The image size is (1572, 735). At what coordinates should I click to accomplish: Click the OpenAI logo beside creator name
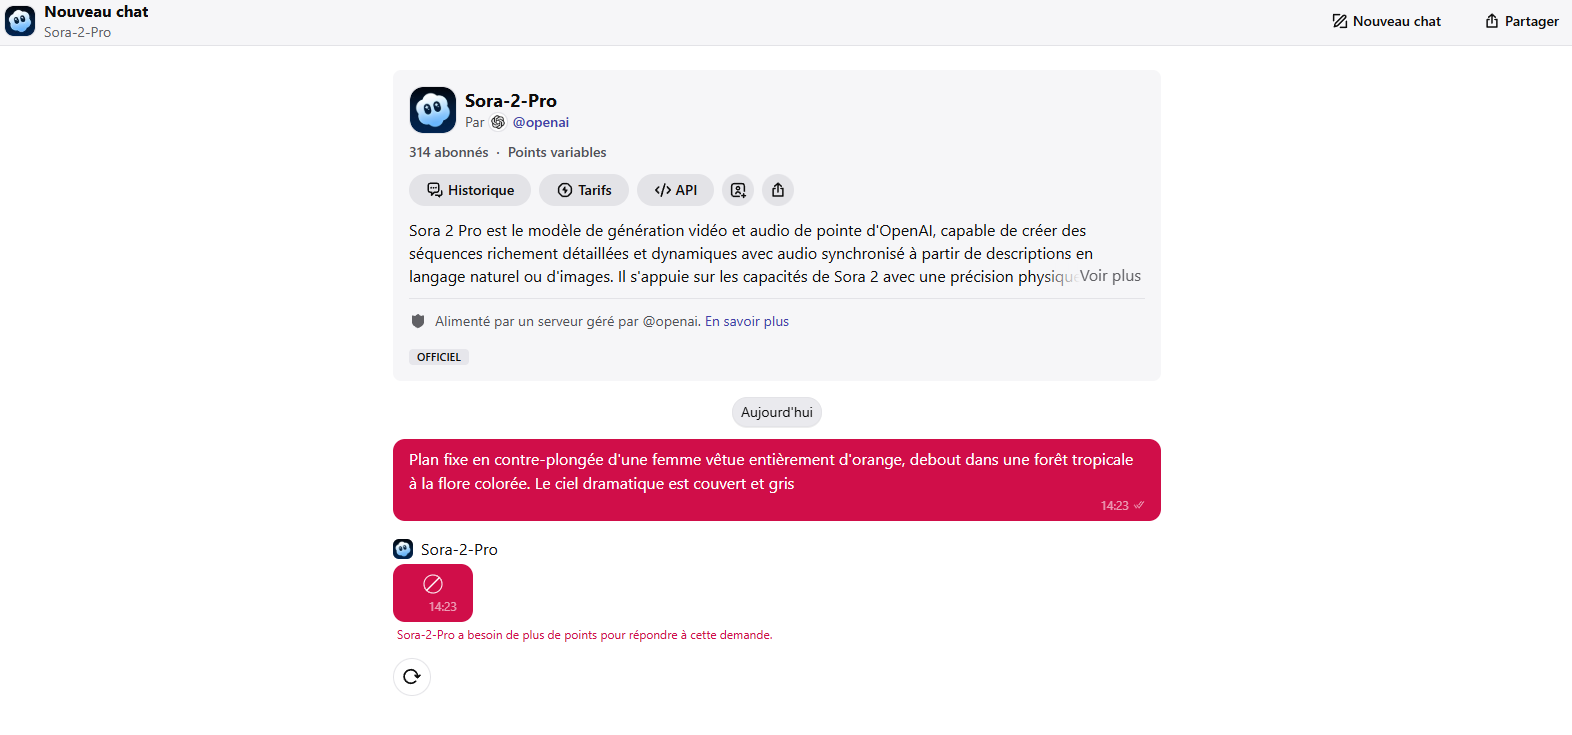pos(498,122)
